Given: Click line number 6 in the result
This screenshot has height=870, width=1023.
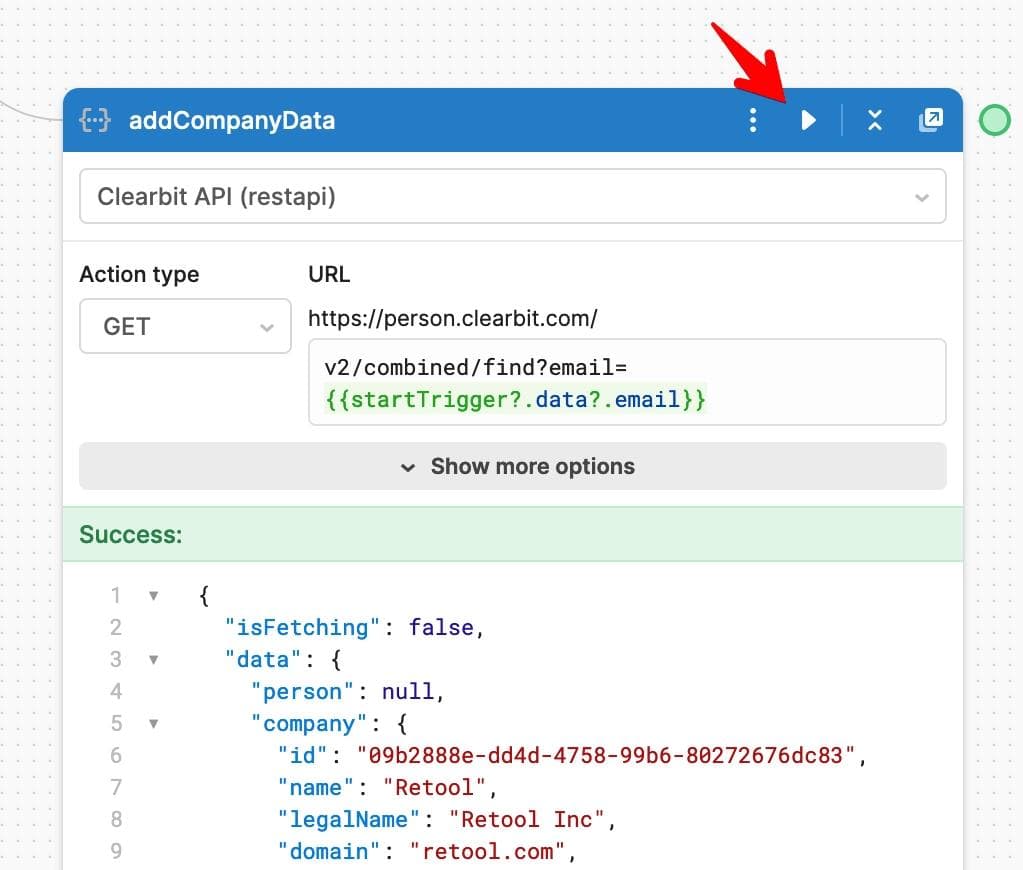Looking at the screenshot, I should pyautogui.click(x=116, y=756).
